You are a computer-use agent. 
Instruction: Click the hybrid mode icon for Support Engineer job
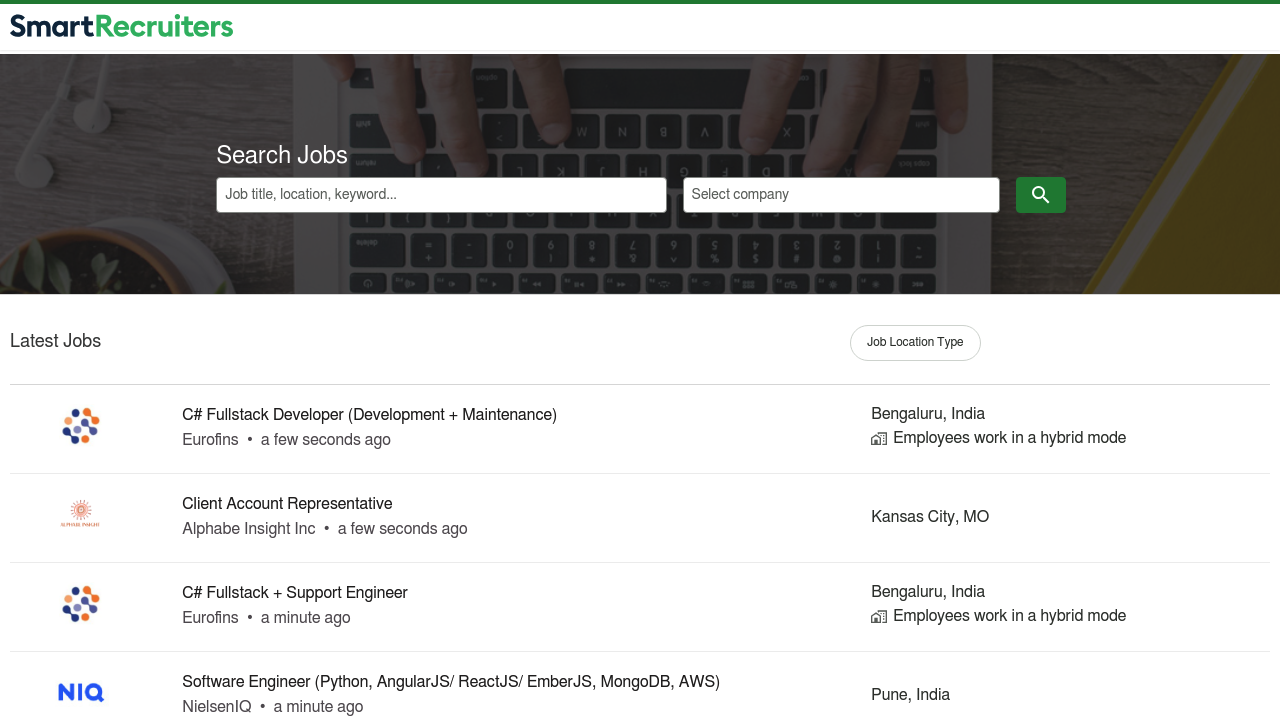tap(878, 616)
